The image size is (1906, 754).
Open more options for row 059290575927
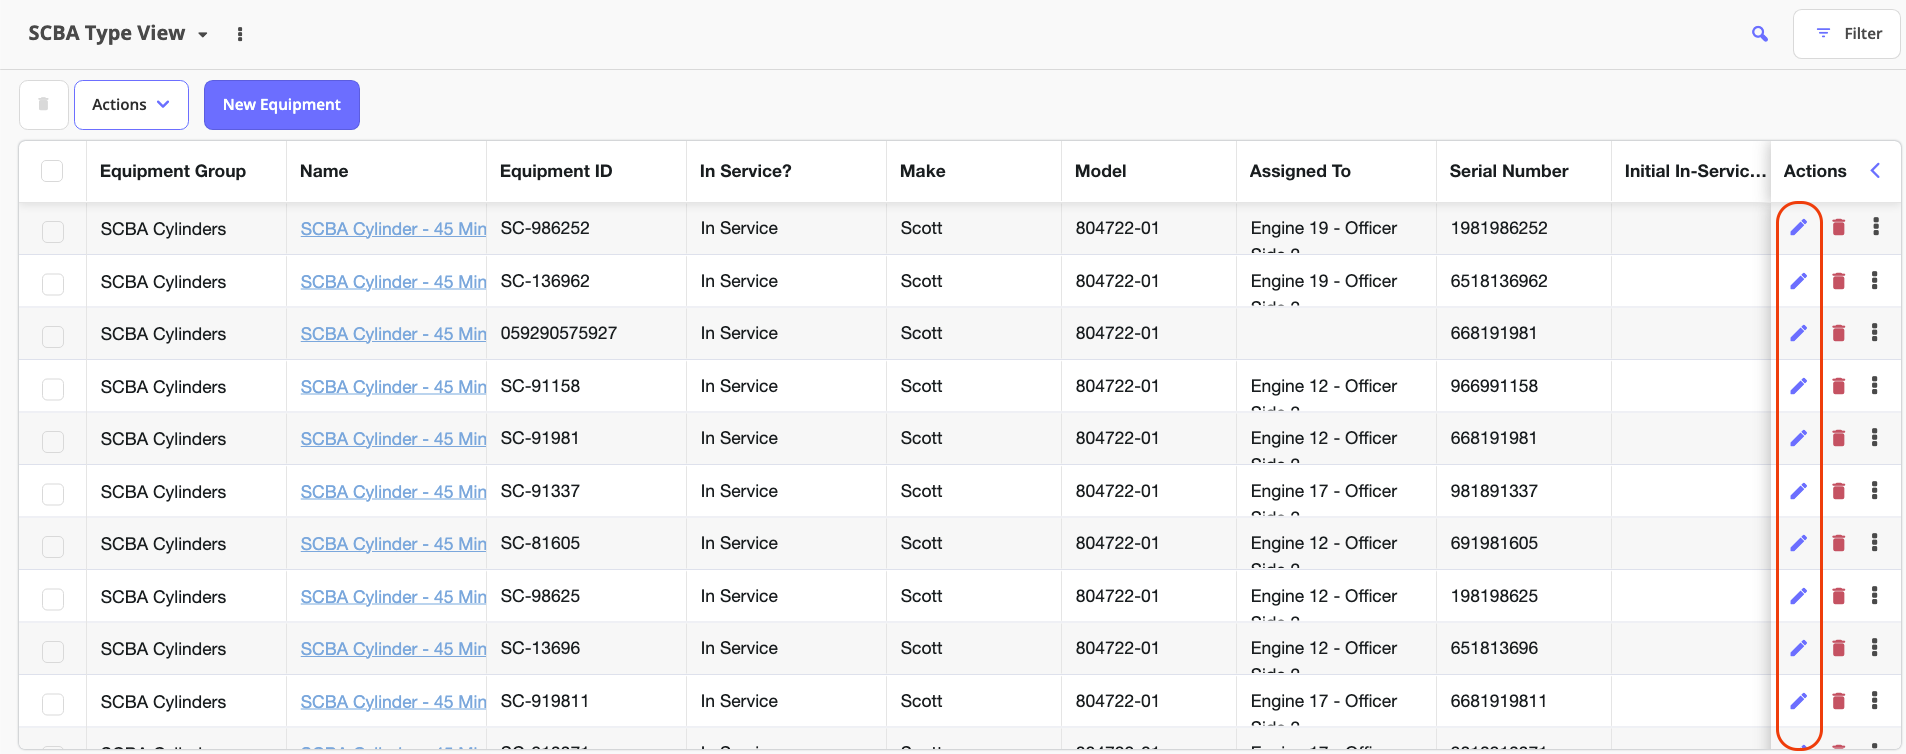pos(1875,333)
